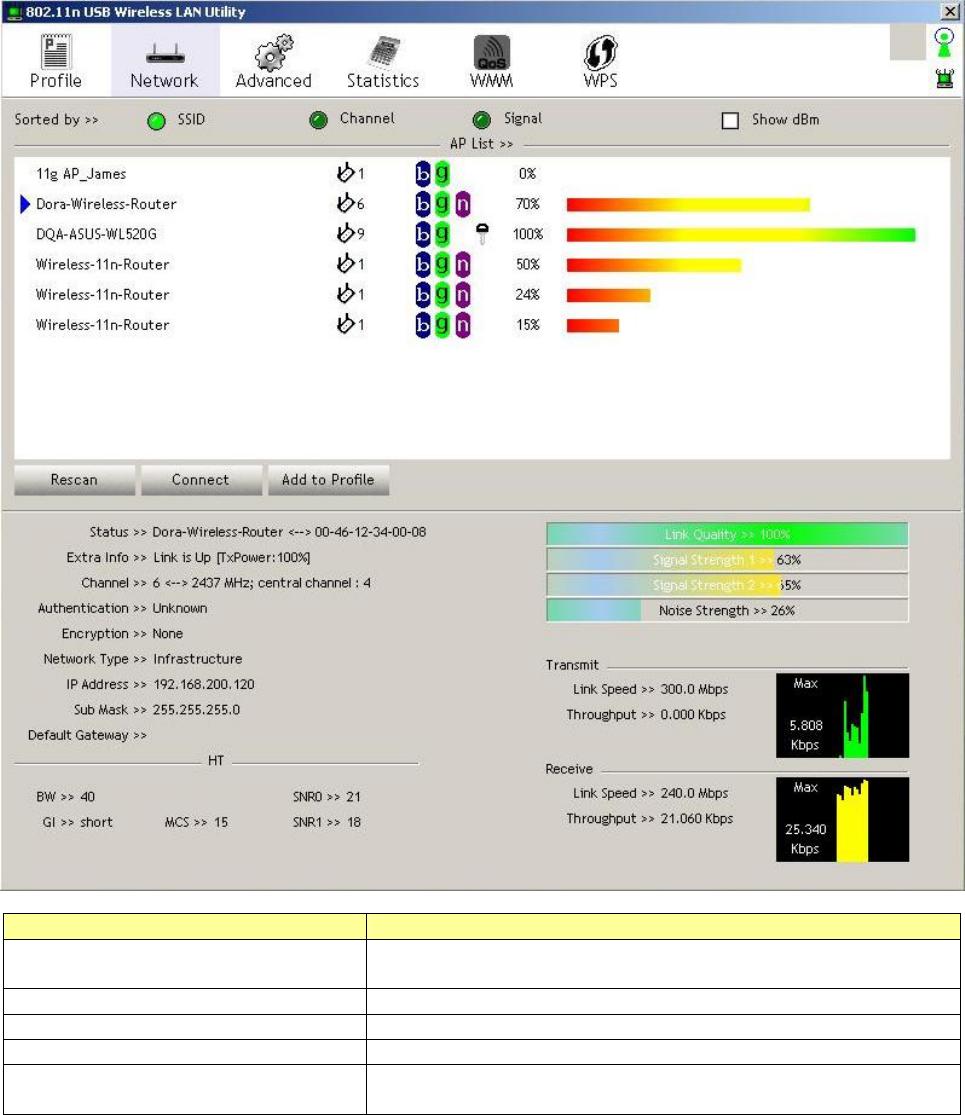Click channel icon of 11g AP_James
Image resolution: width=965 pixels, height=1115 pixels.
point(346,173)
